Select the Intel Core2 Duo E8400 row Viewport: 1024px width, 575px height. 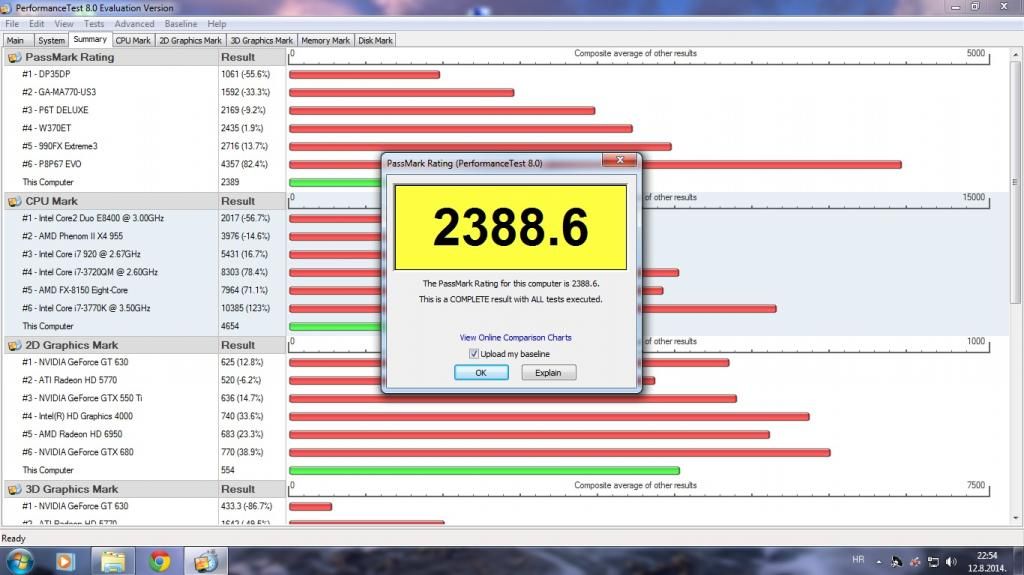(x=144, y=218)
